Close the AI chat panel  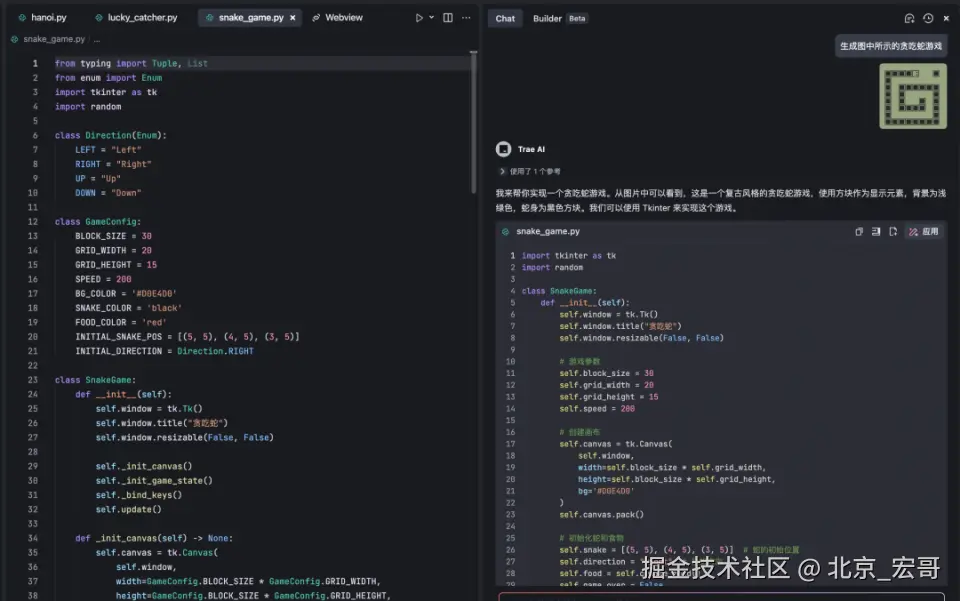947,18
